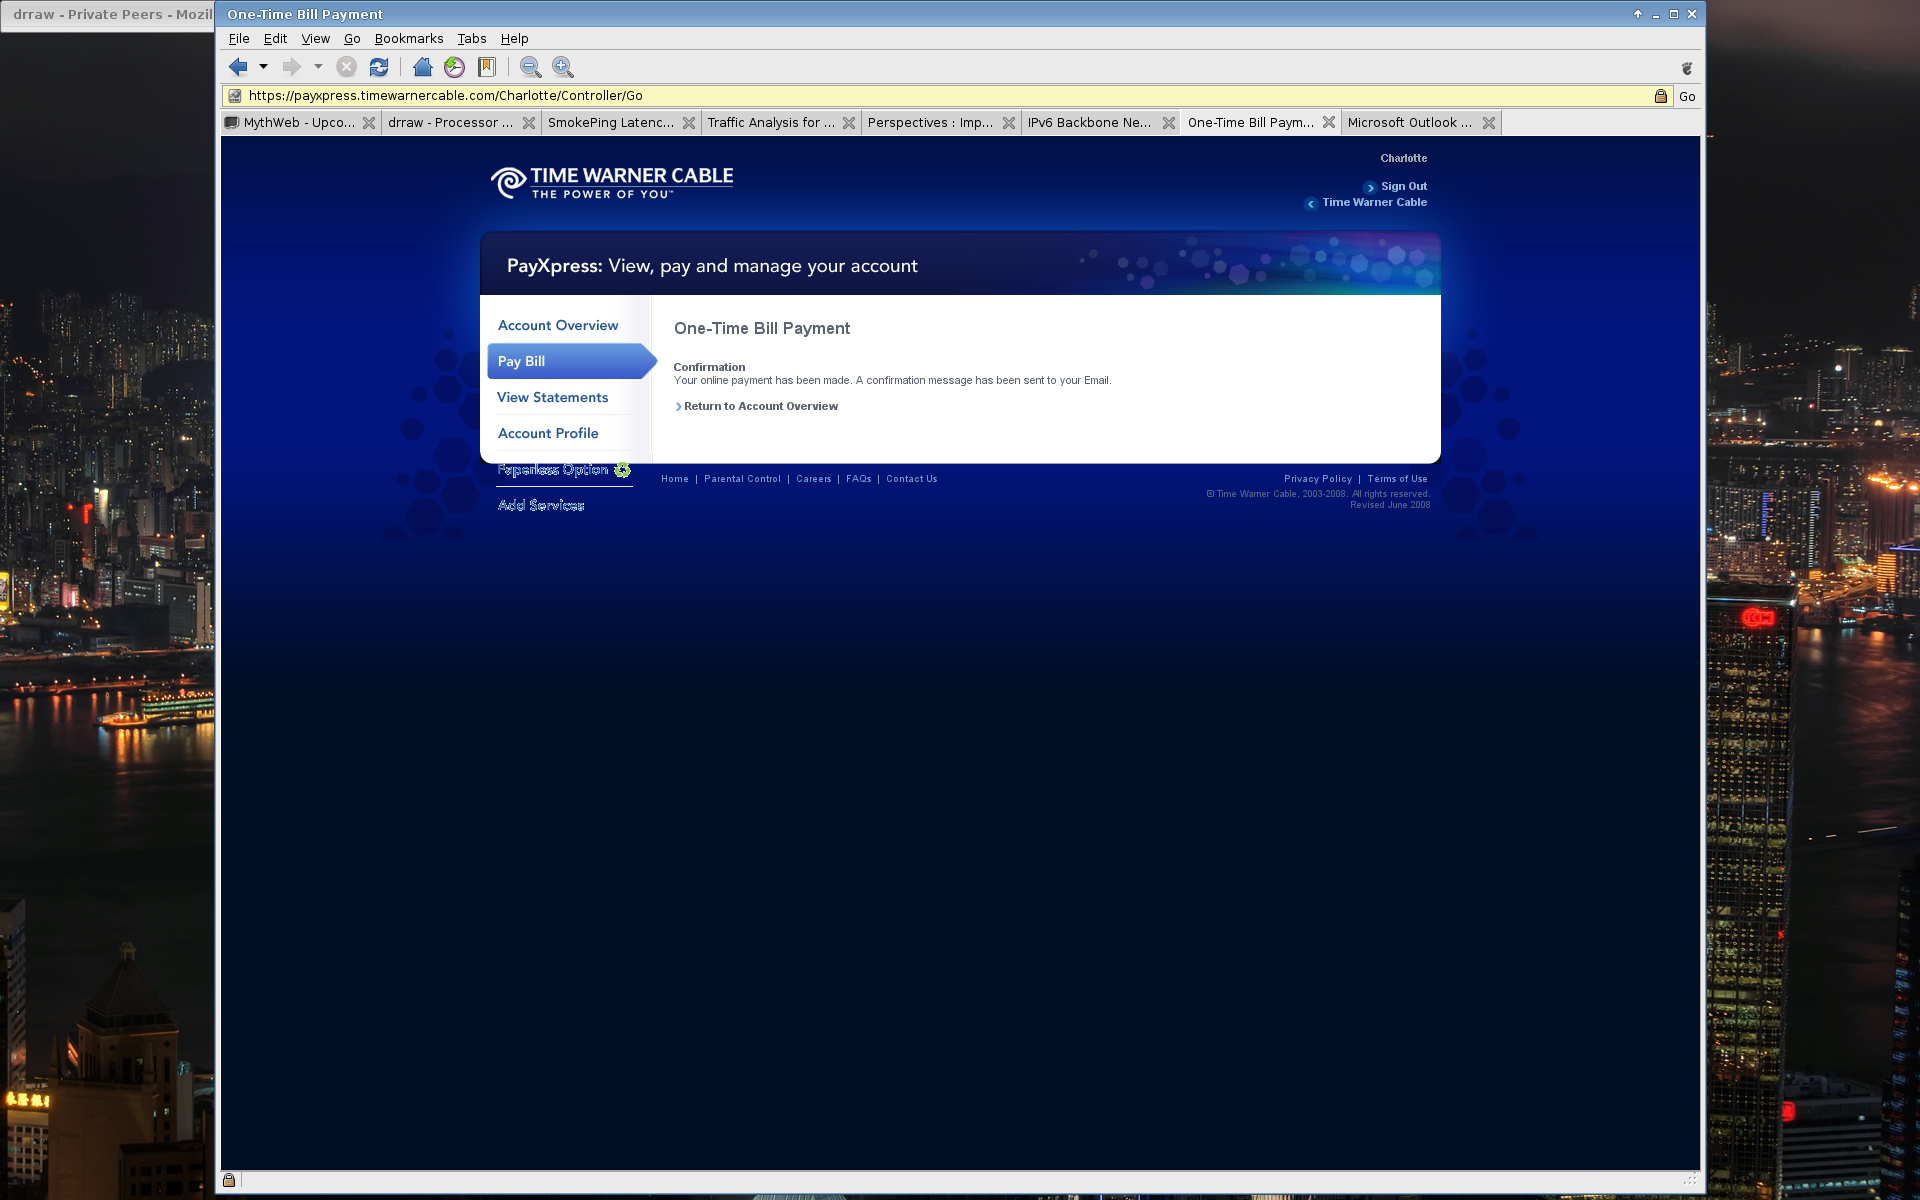Image resolution: width=1920 pixels, height=1200 pixels.
Task: Click the Home footer link
Action: 675,479
